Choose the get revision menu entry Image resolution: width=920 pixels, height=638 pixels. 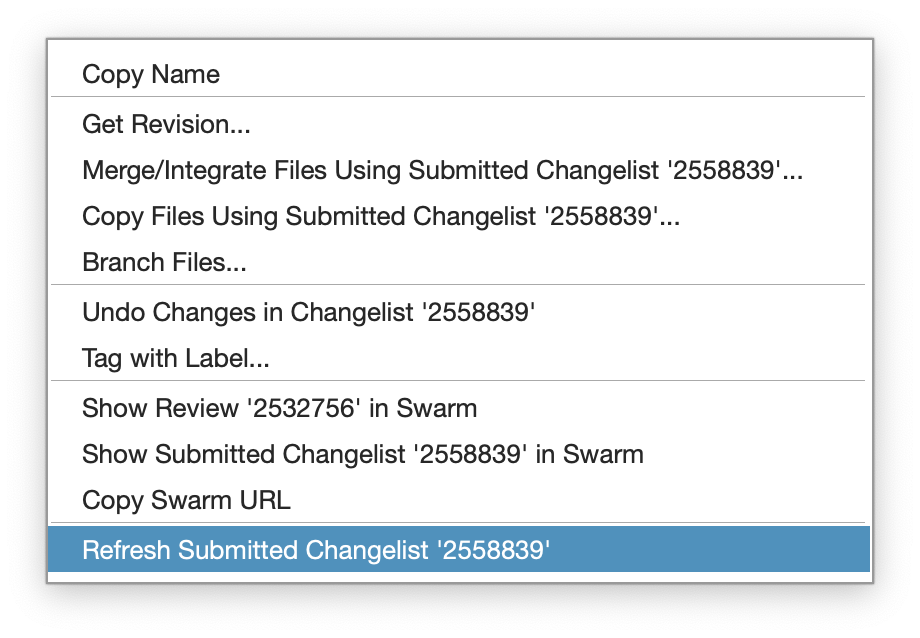point(459,124)
